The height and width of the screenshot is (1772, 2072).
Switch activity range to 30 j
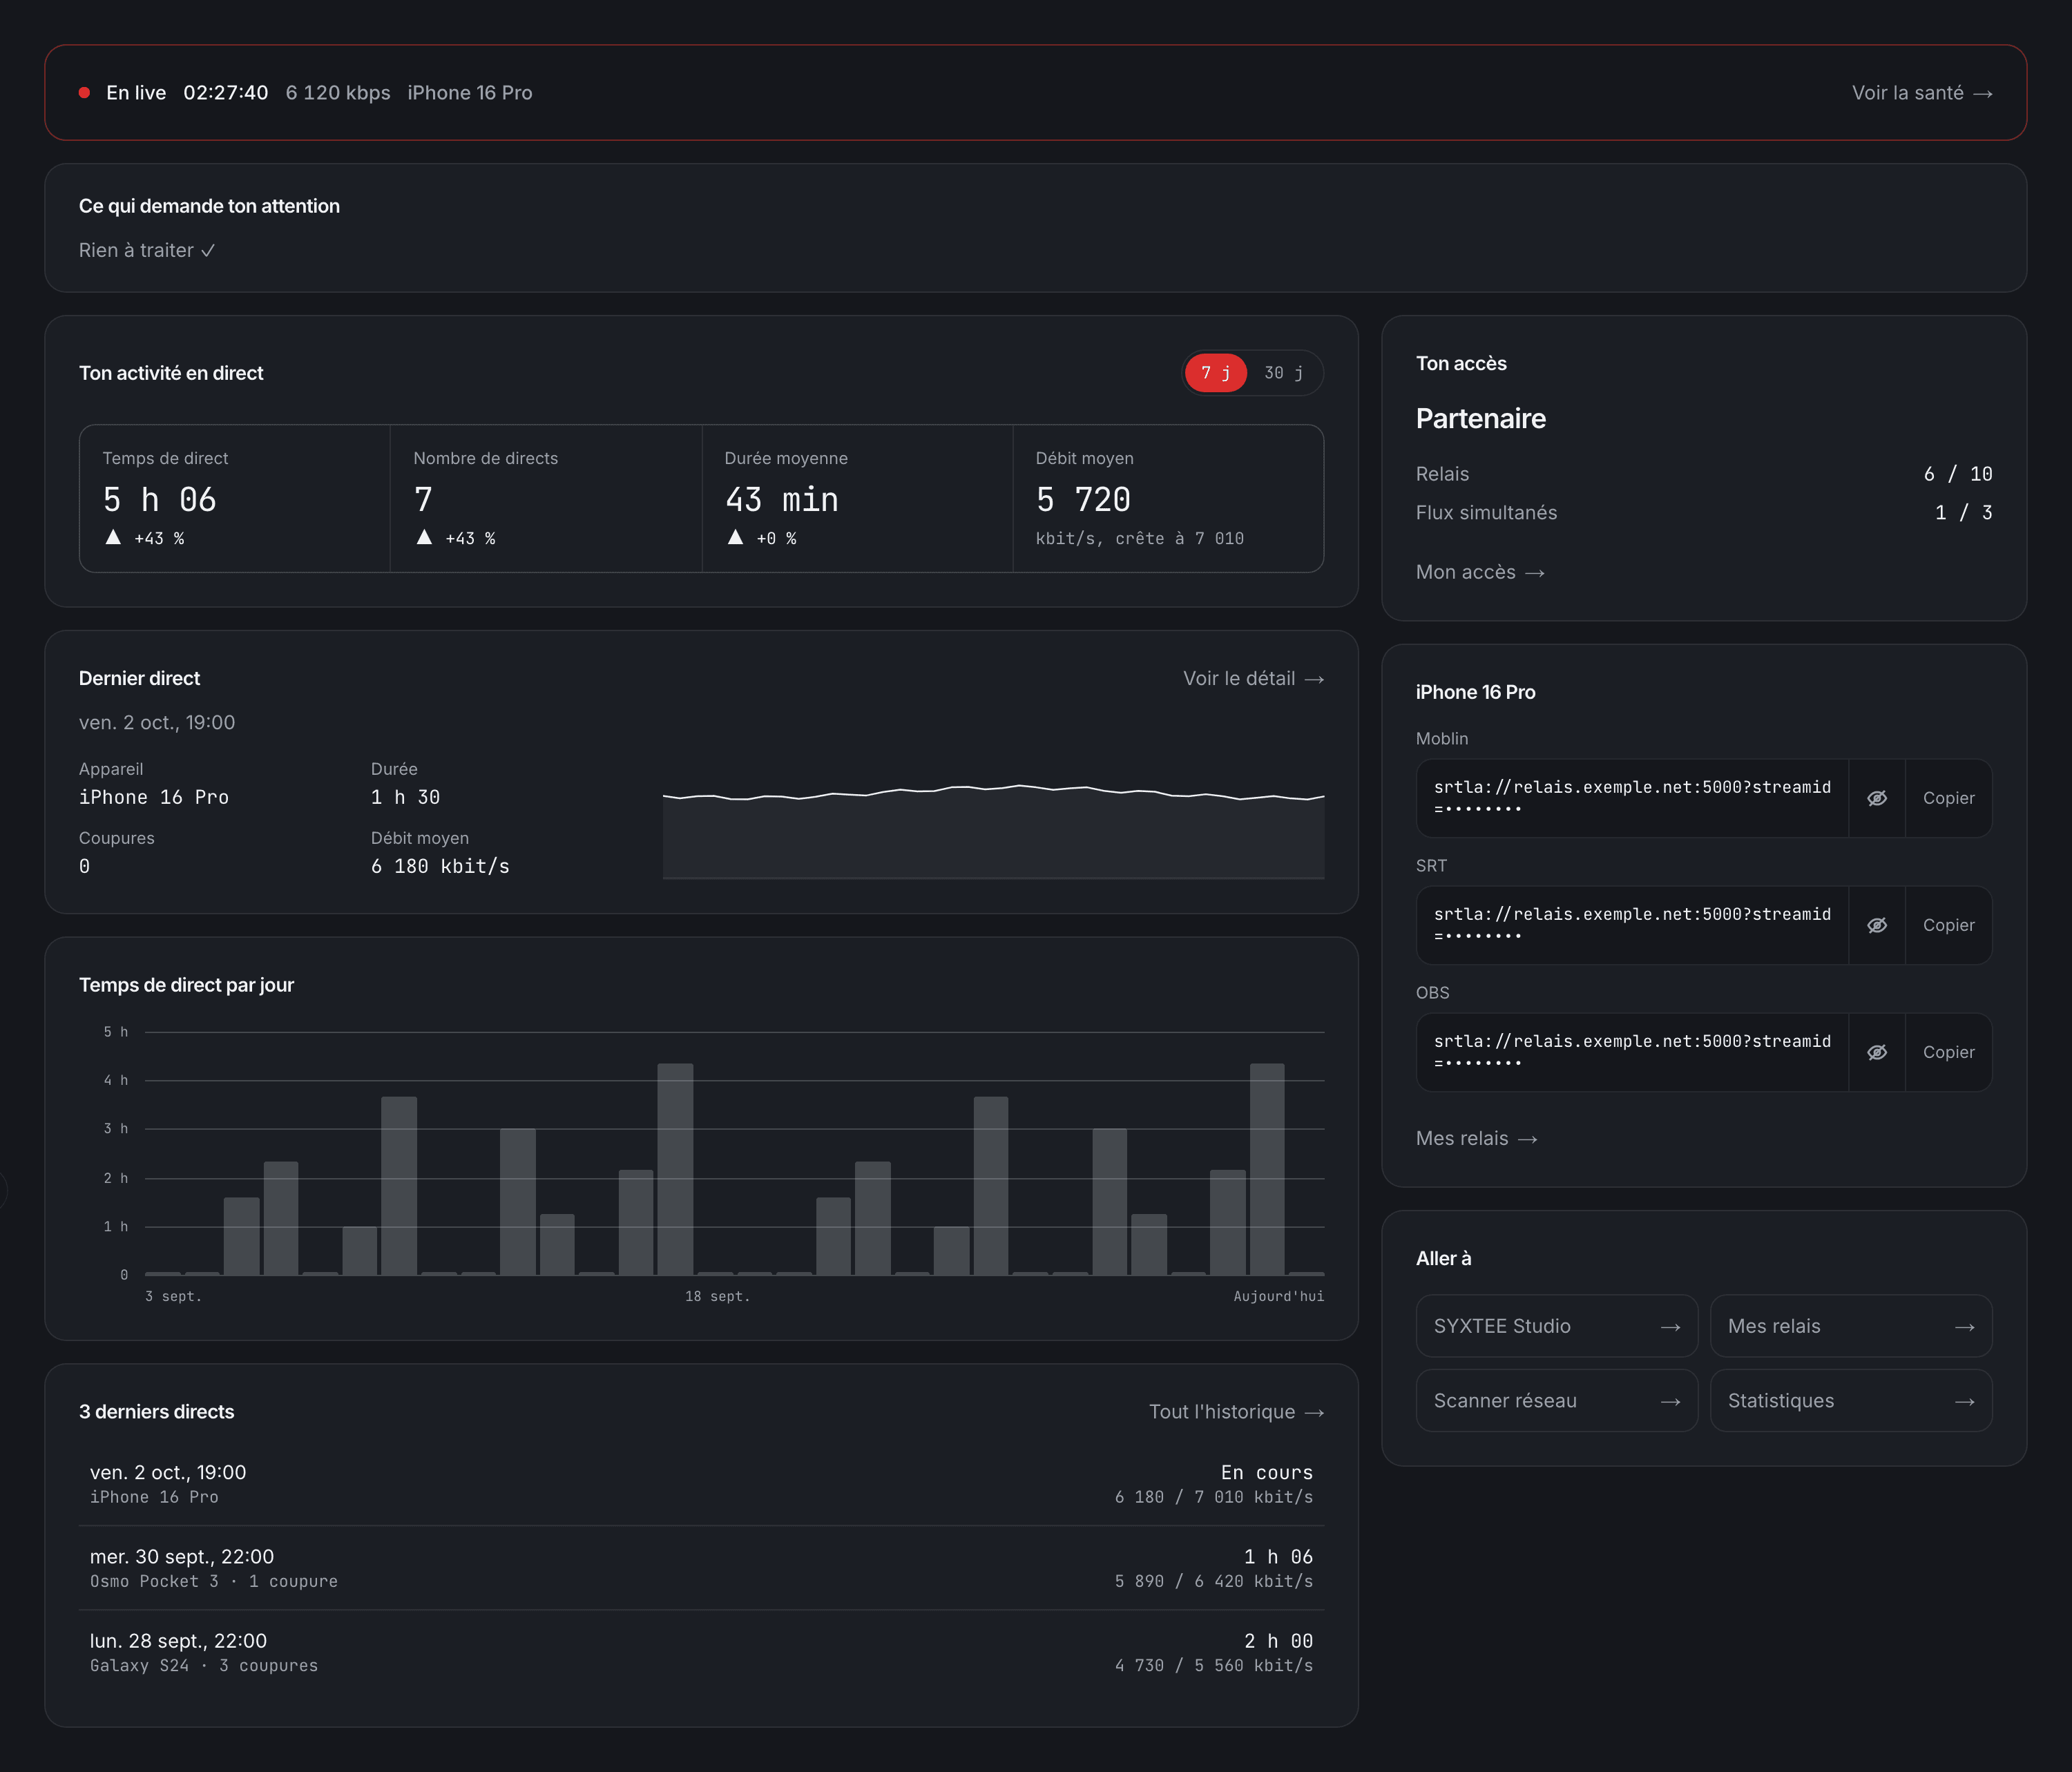(1283, 373)
